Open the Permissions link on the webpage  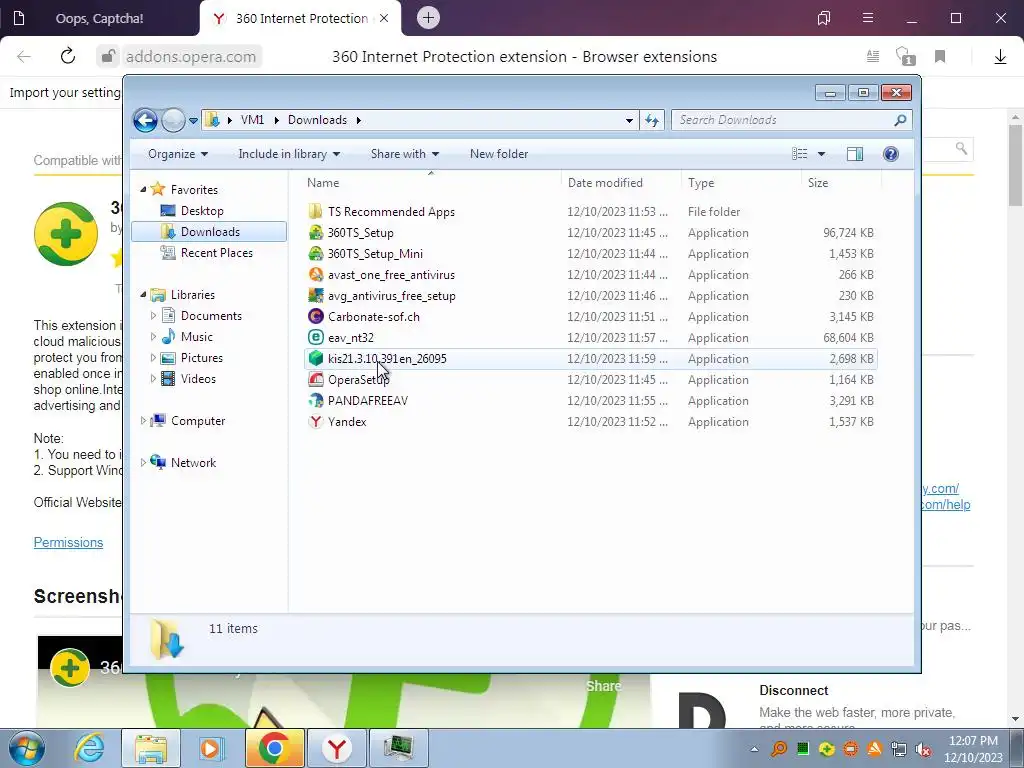(69, 543)
